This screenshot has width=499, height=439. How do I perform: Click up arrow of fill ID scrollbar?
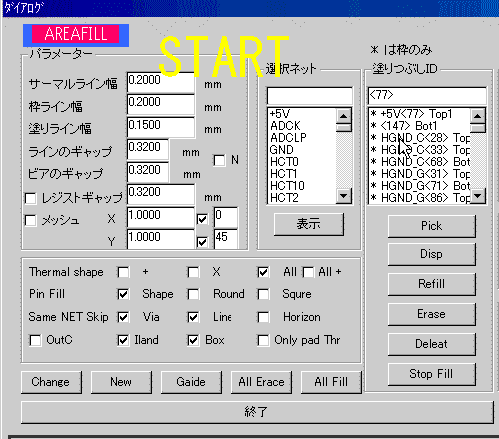pos(478,116)
